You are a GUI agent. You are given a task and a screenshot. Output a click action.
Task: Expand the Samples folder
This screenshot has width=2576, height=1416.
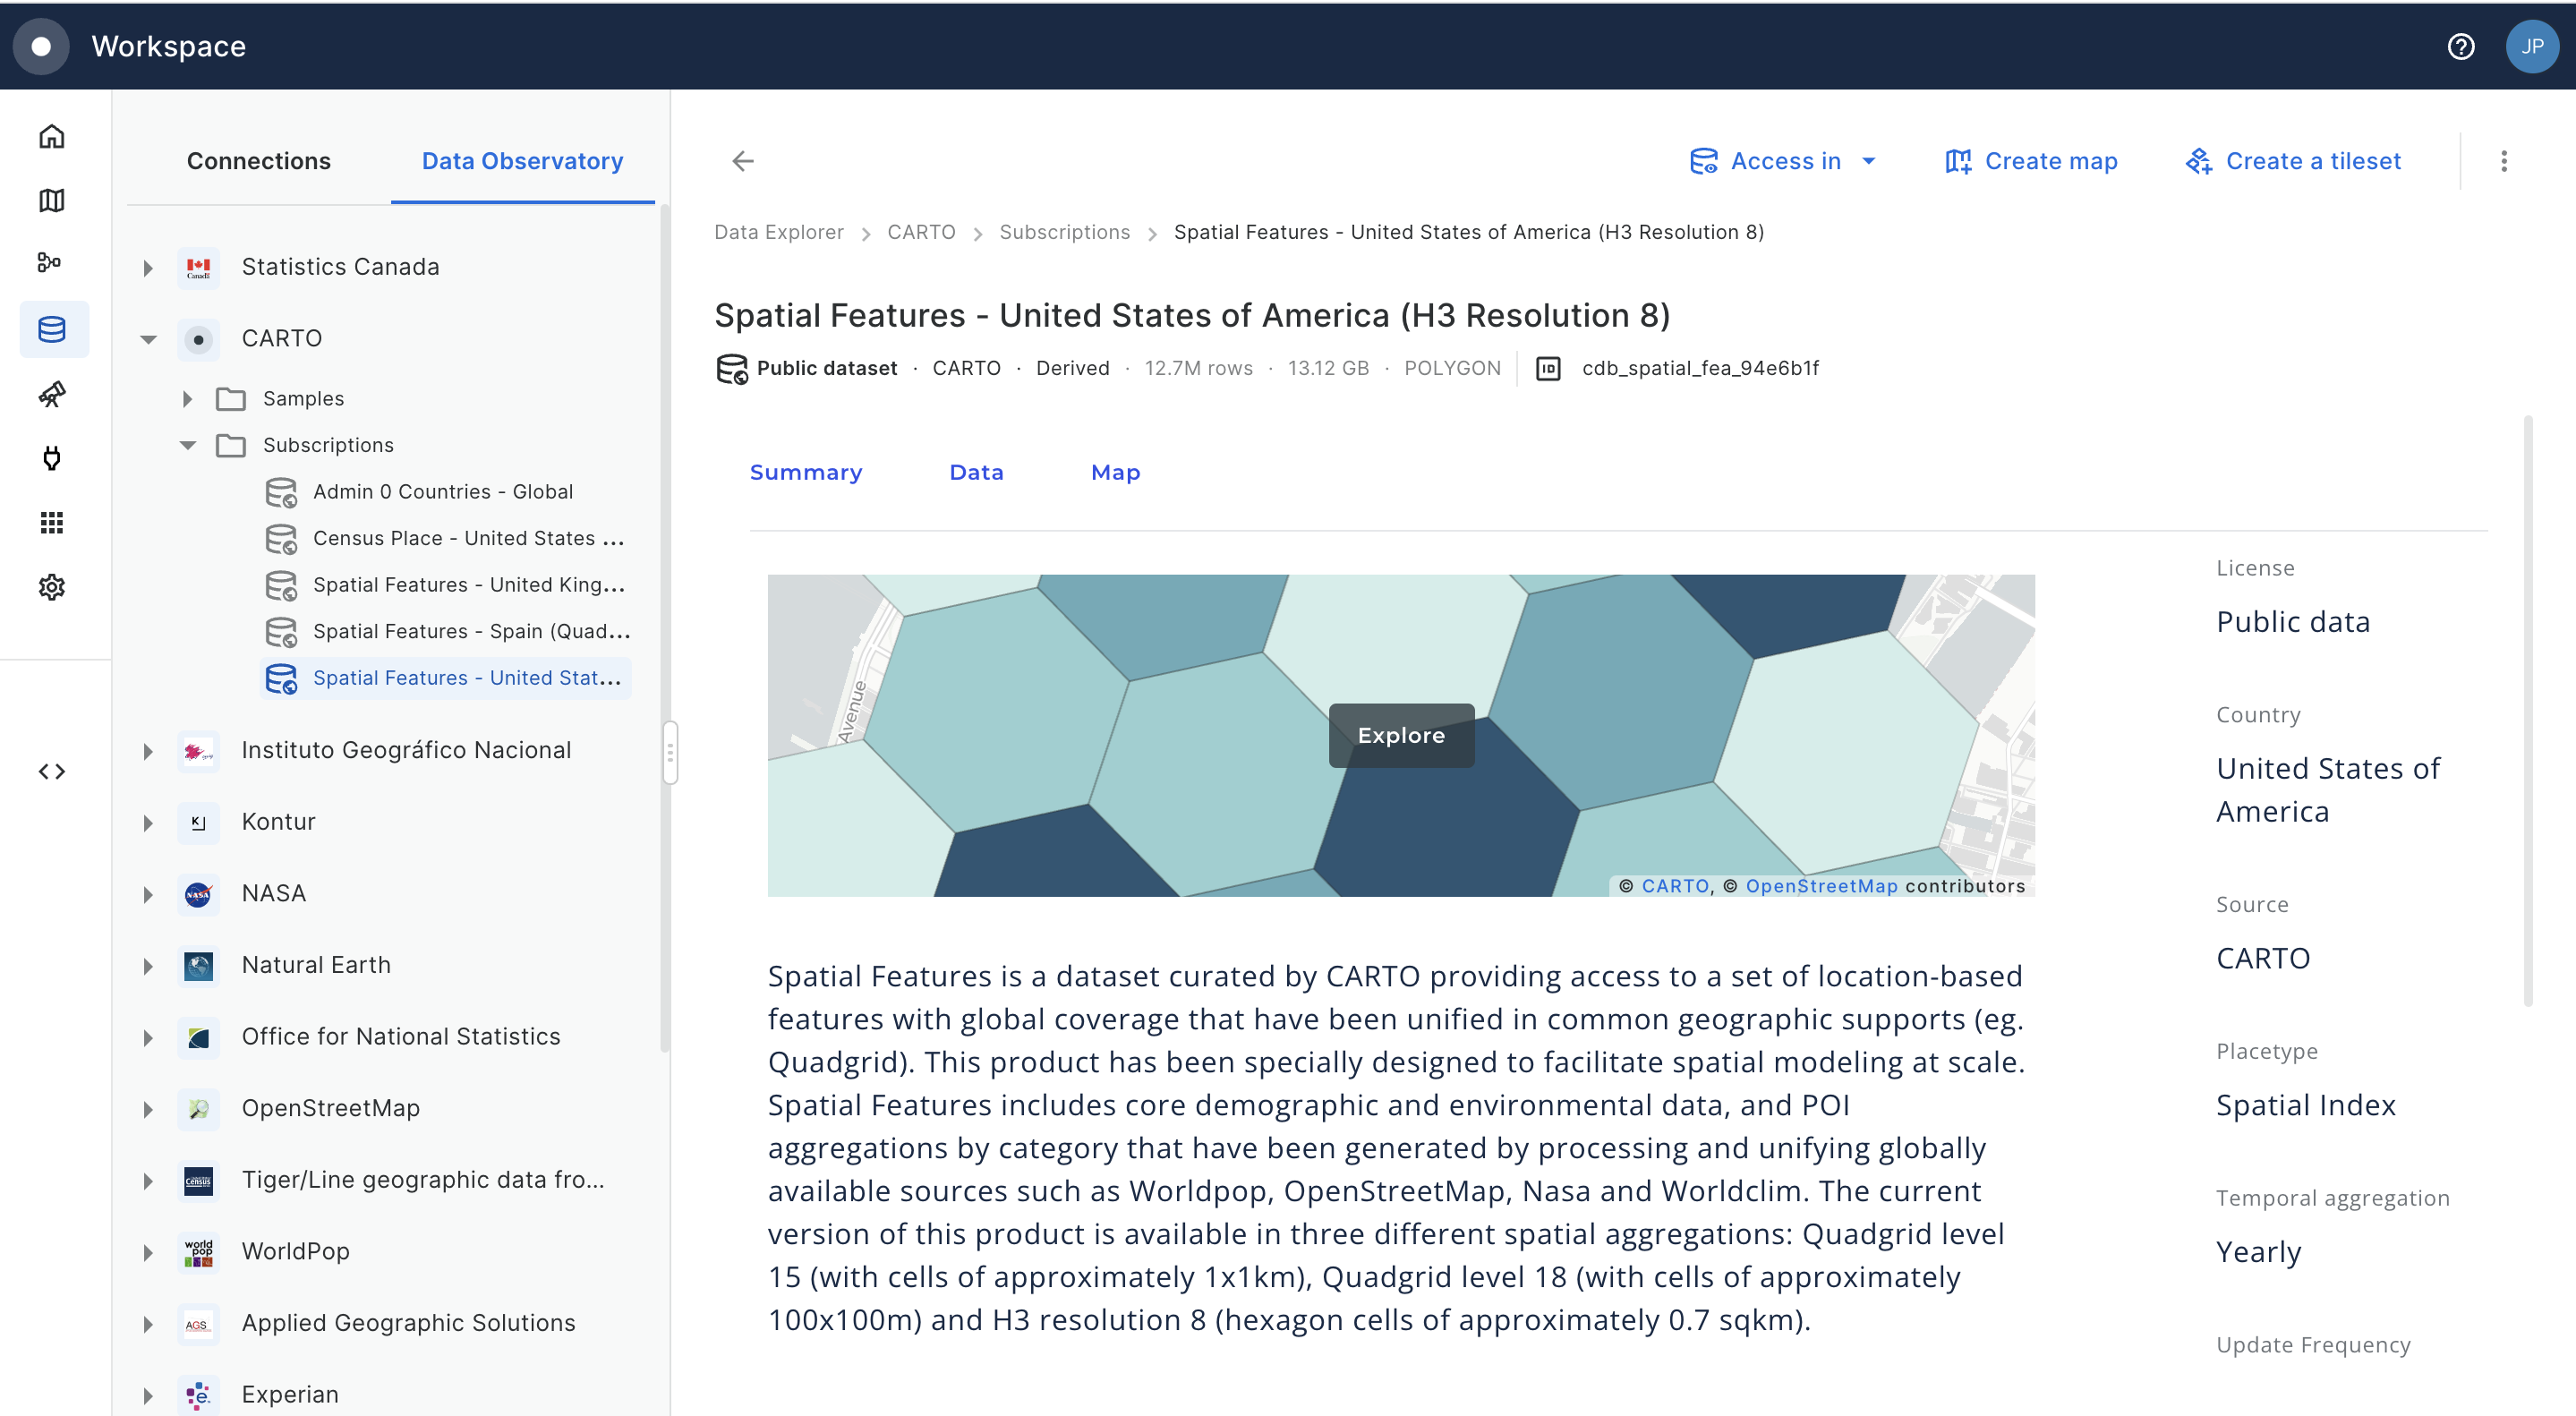tap(187, 399)
